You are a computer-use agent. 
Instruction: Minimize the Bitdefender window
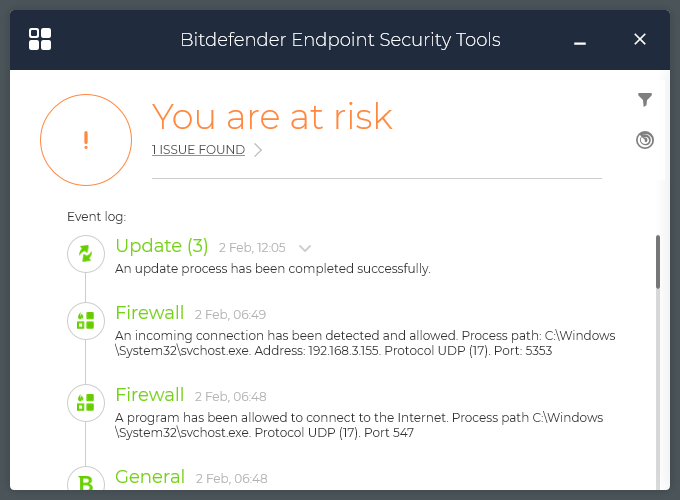point(580,41)
